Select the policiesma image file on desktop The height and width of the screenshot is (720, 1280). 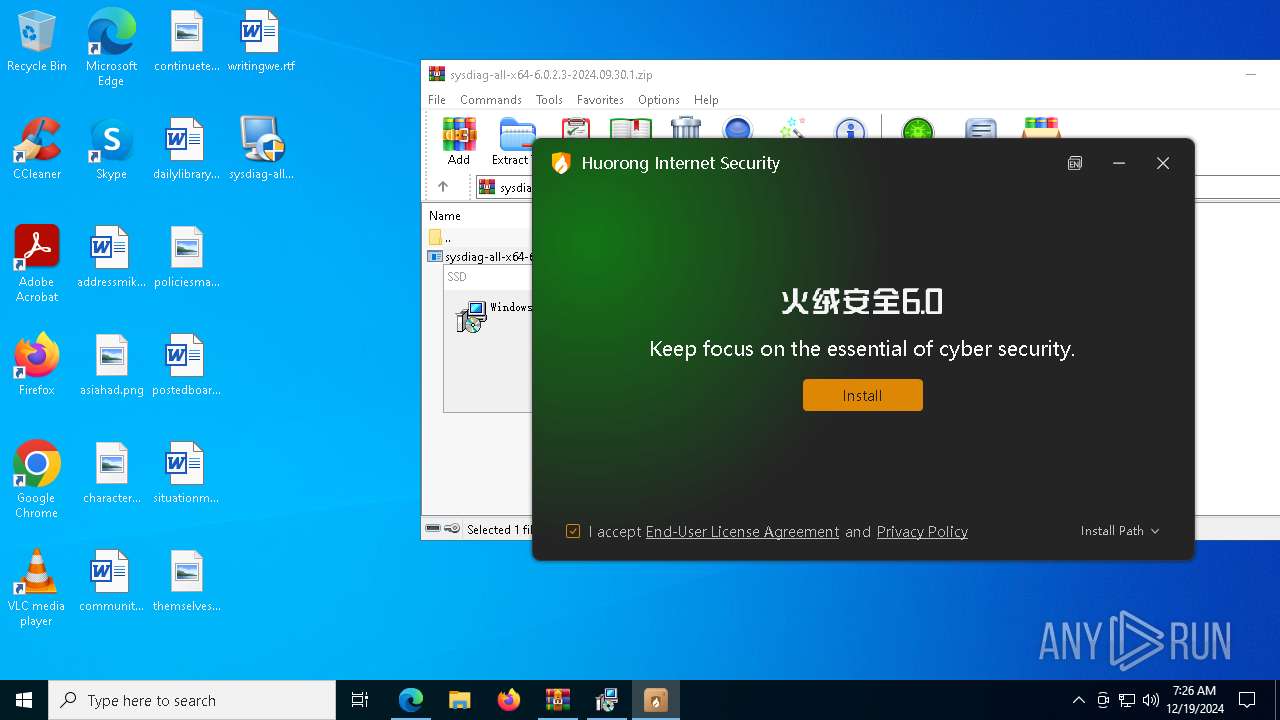point(186,256)
